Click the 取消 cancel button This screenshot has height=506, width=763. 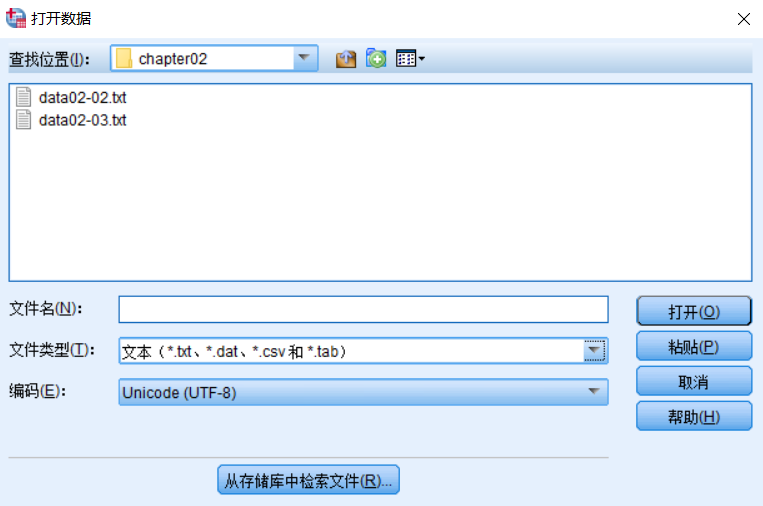click(694, 381)
